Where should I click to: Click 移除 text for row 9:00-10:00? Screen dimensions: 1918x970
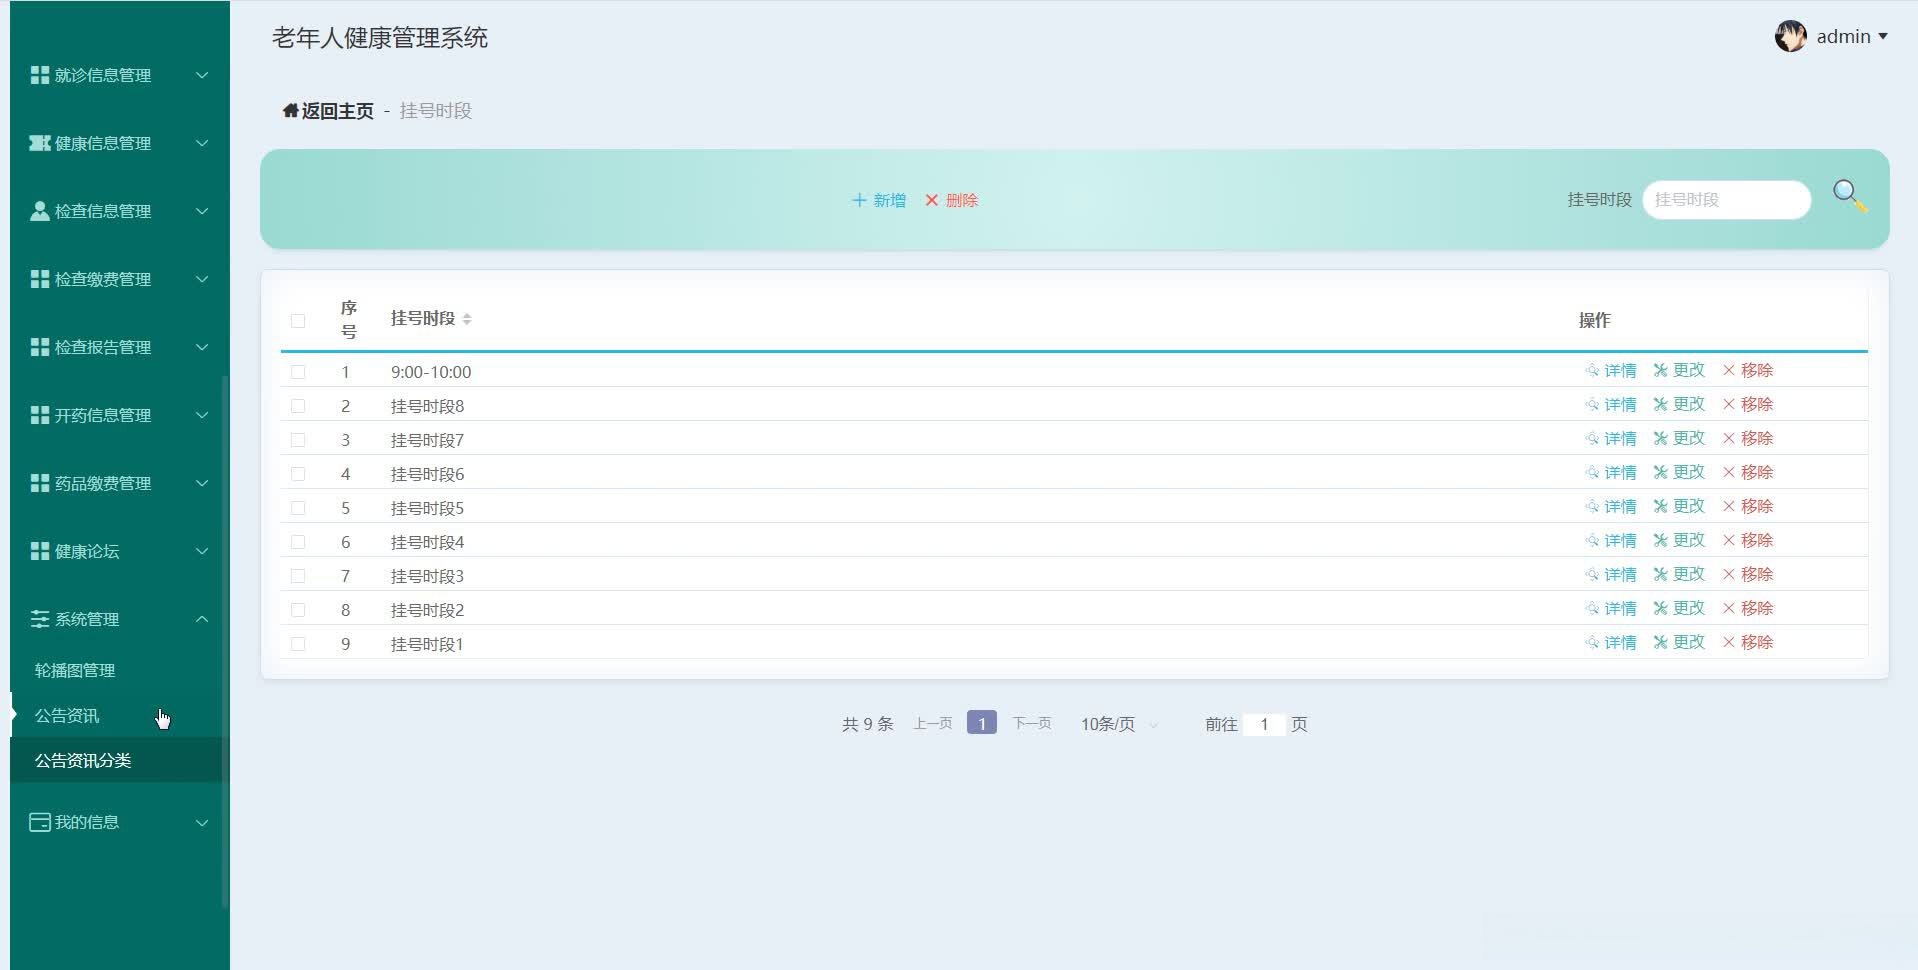(x=1757, y=370)
